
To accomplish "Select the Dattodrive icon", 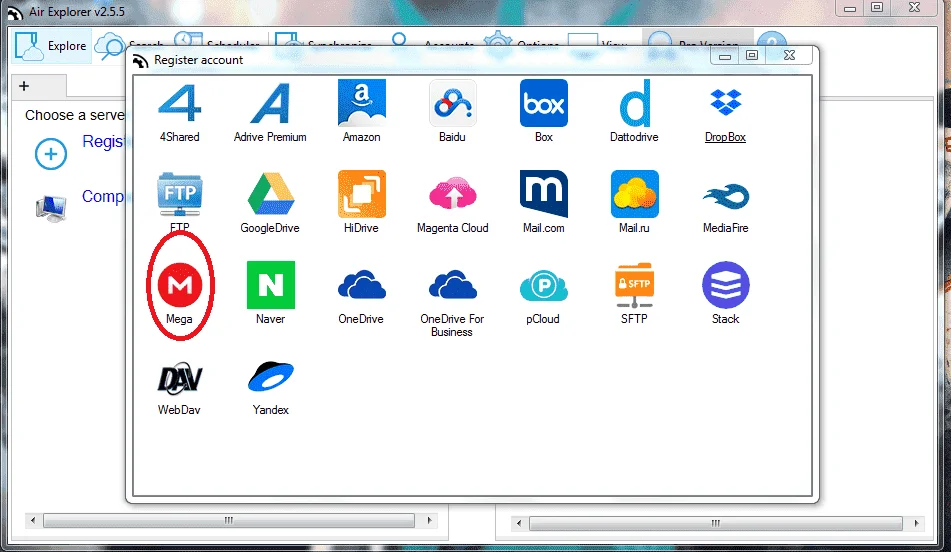I will click(634, 103).
